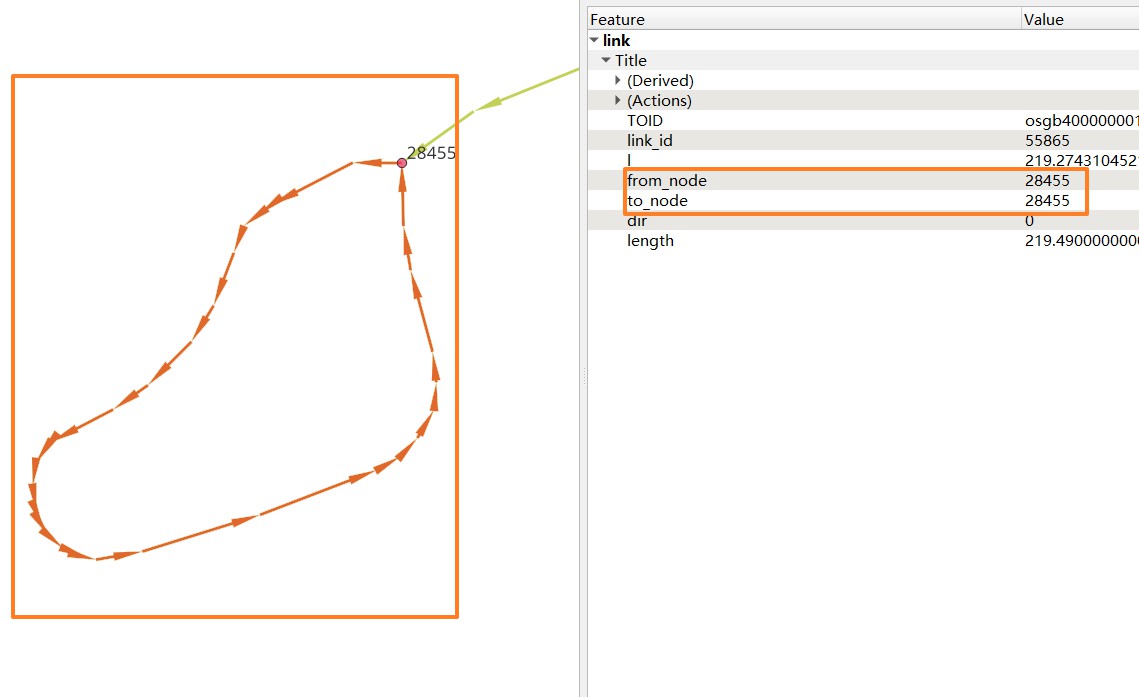
Task: Select the Title tree item
Action: (x=631, y=60)
